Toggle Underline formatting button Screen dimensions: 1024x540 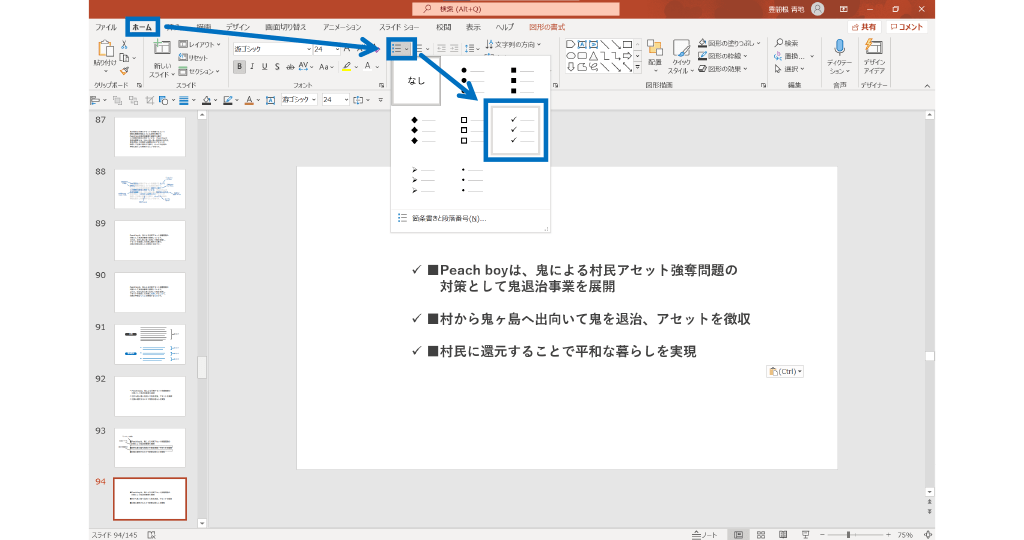coord(264,67)
